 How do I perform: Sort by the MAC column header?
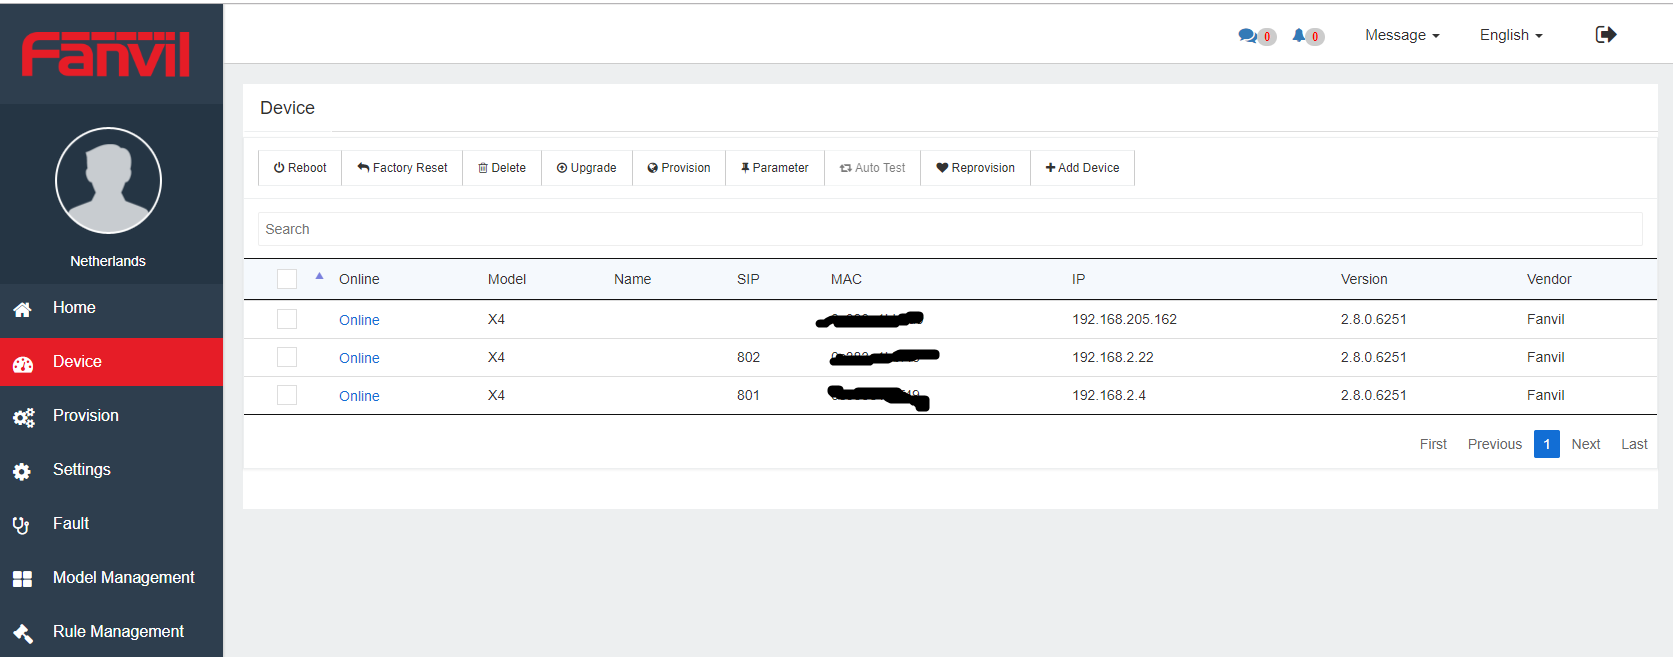pos(846,279)
